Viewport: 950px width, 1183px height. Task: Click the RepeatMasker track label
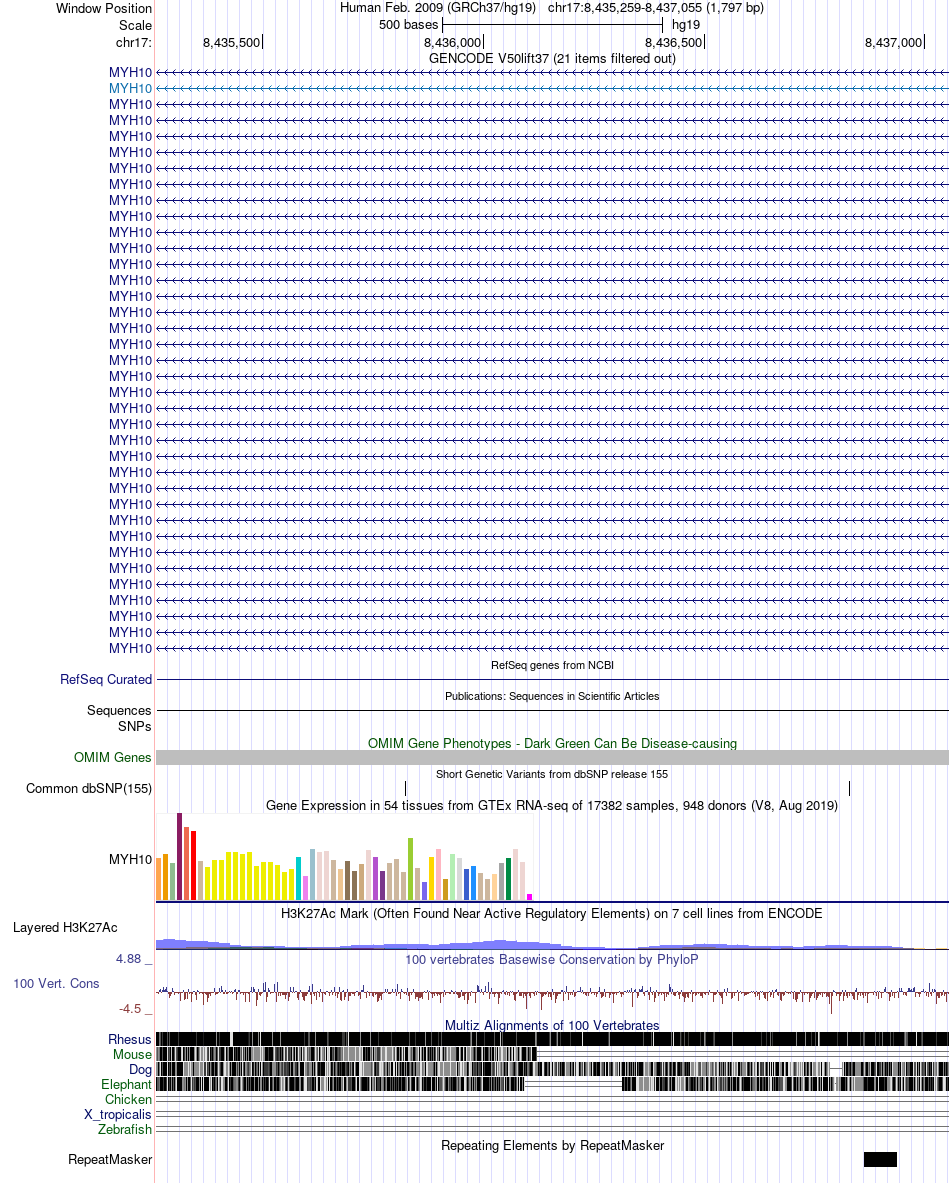[110, 1159]
